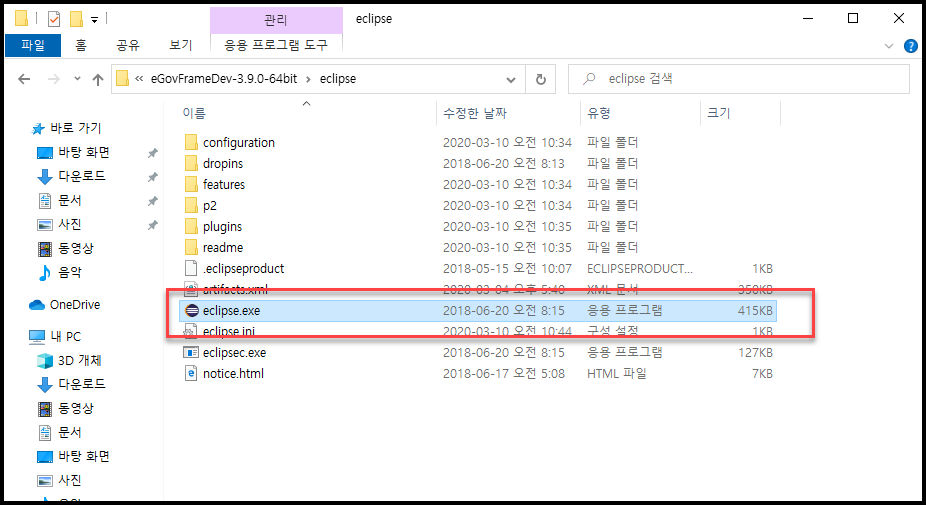
Task: Click the HTML 파일 type cell
Action: 617,373
